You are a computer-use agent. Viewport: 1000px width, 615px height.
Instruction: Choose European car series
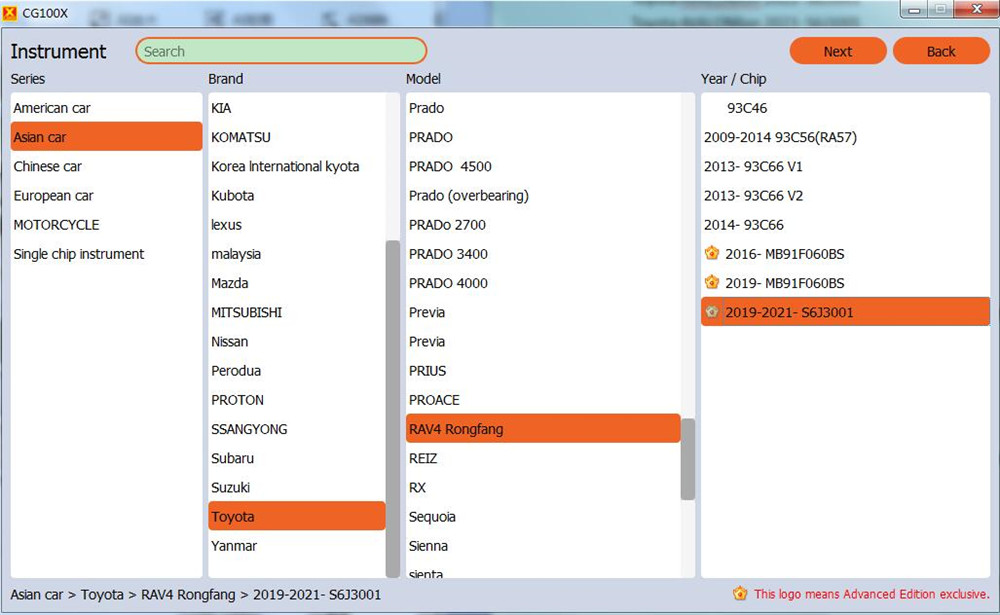point(106,195)
